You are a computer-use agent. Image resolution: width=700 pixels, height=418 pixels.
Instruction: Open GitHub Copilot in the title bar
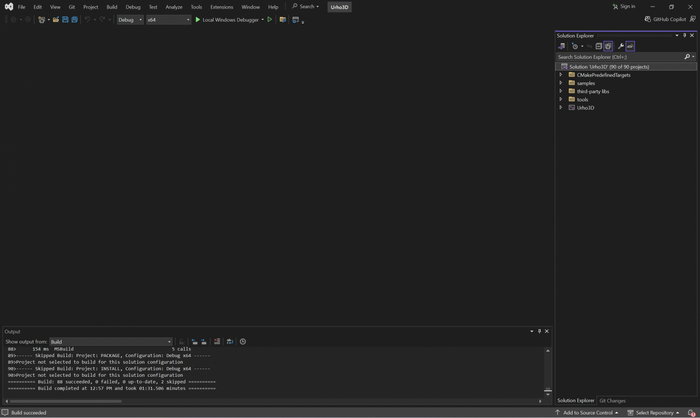click(665, 19)
